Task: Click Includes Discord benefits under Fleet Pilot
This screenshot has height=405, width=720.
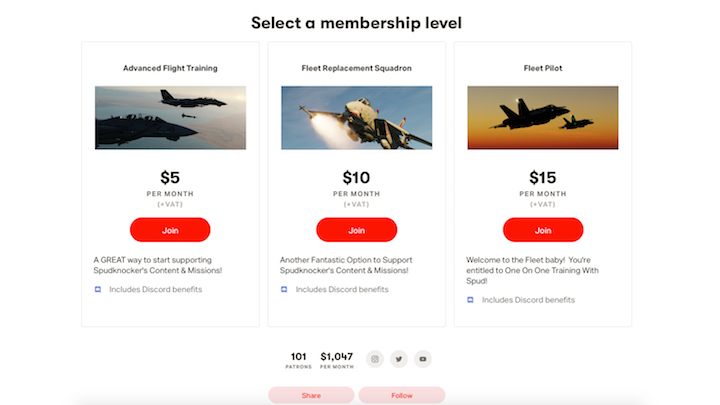Action: coord(528,300)
